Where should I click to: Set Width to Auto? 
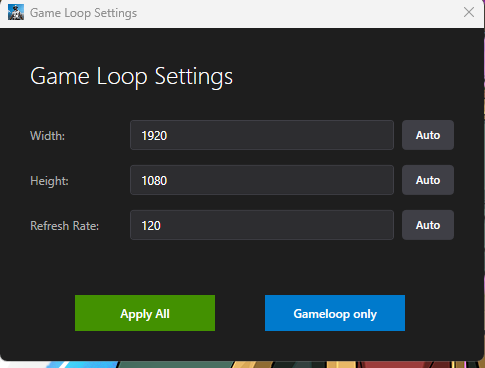(428, 135)
